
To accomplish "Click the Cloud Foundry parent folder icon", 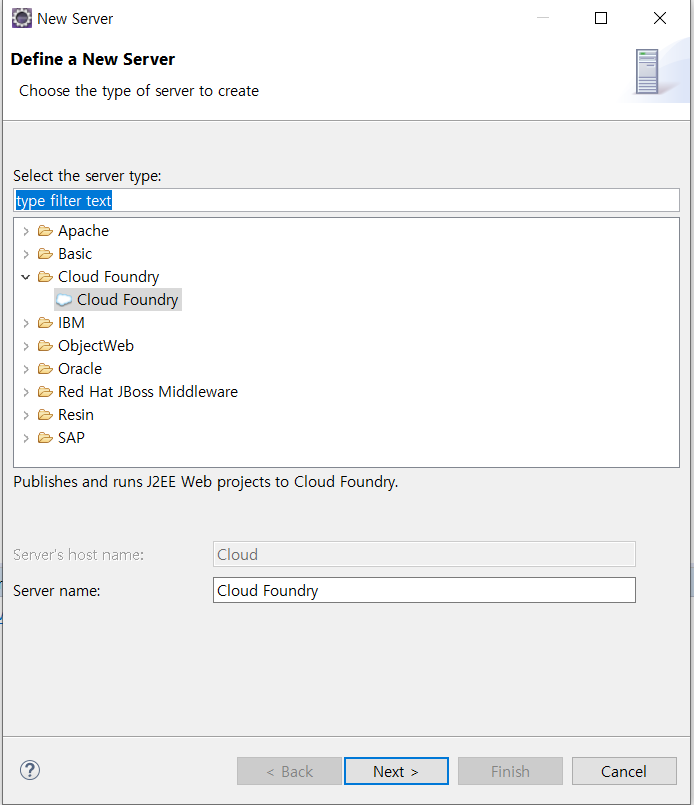I will coord(45,277).
